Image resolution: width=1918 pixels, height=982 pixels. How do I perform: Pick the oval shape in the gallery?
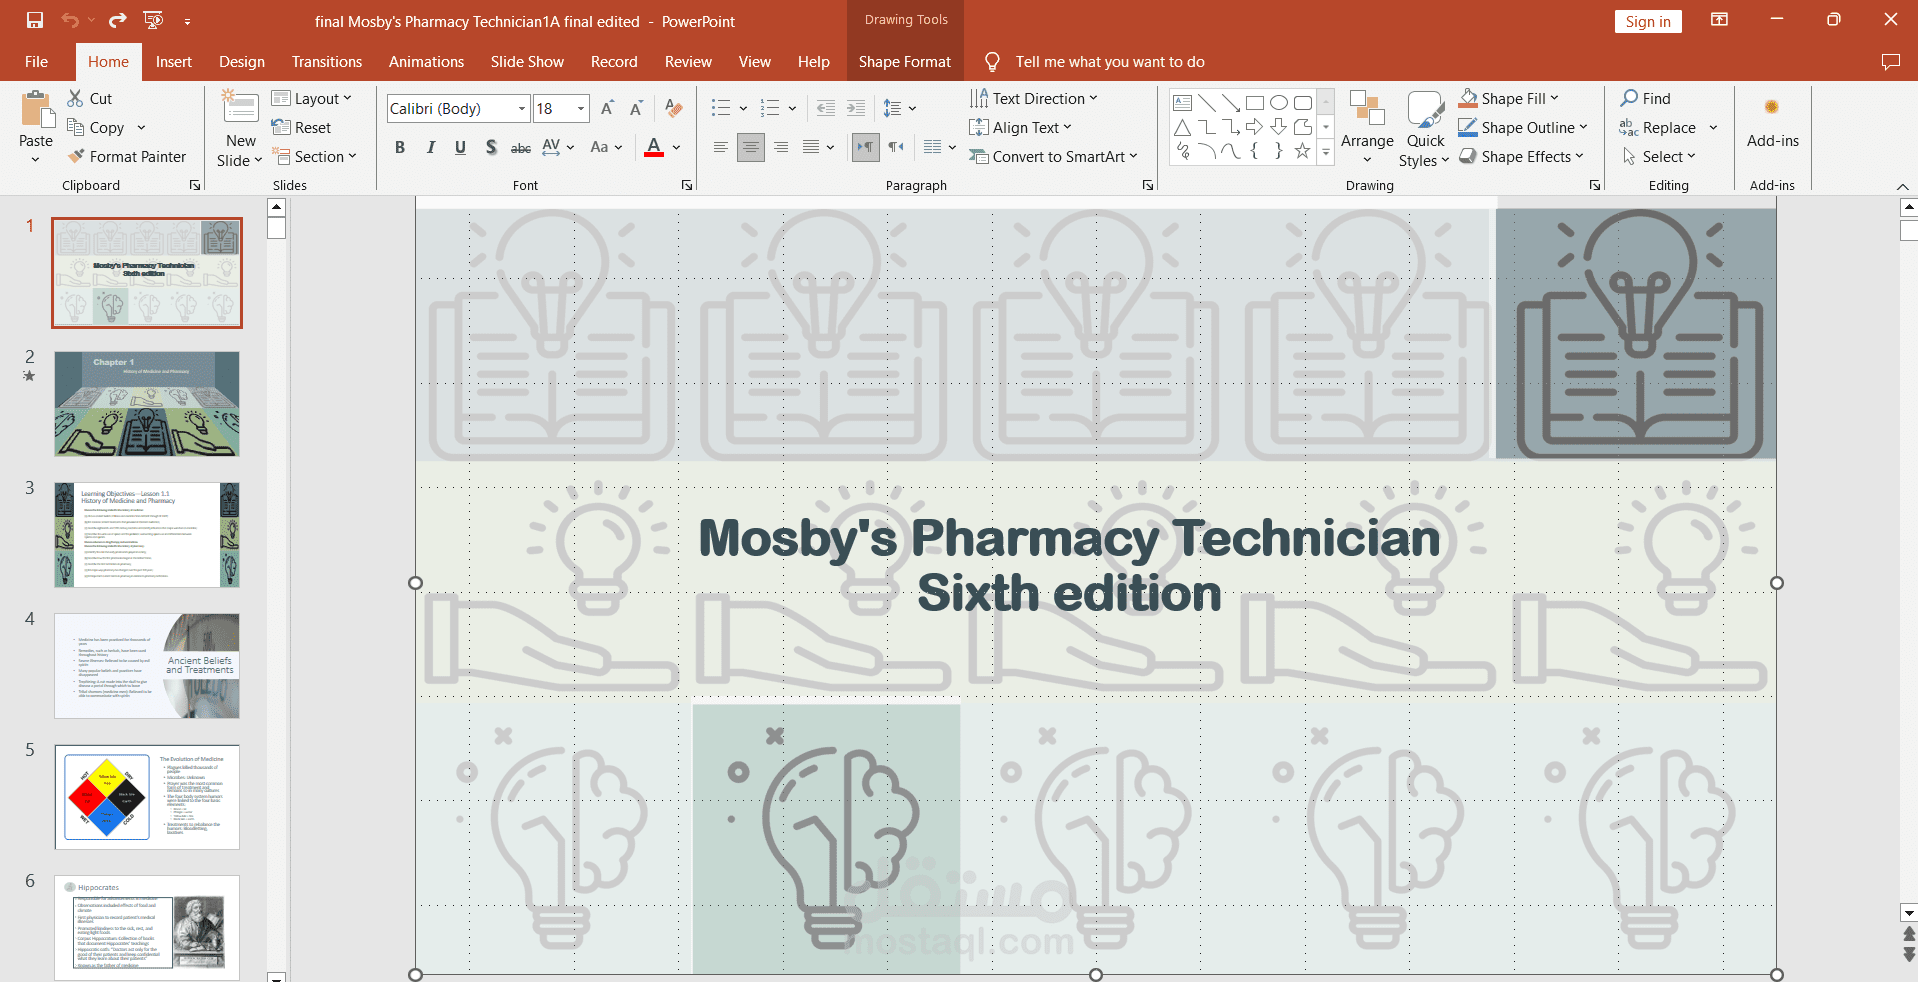click(1278, 102)
